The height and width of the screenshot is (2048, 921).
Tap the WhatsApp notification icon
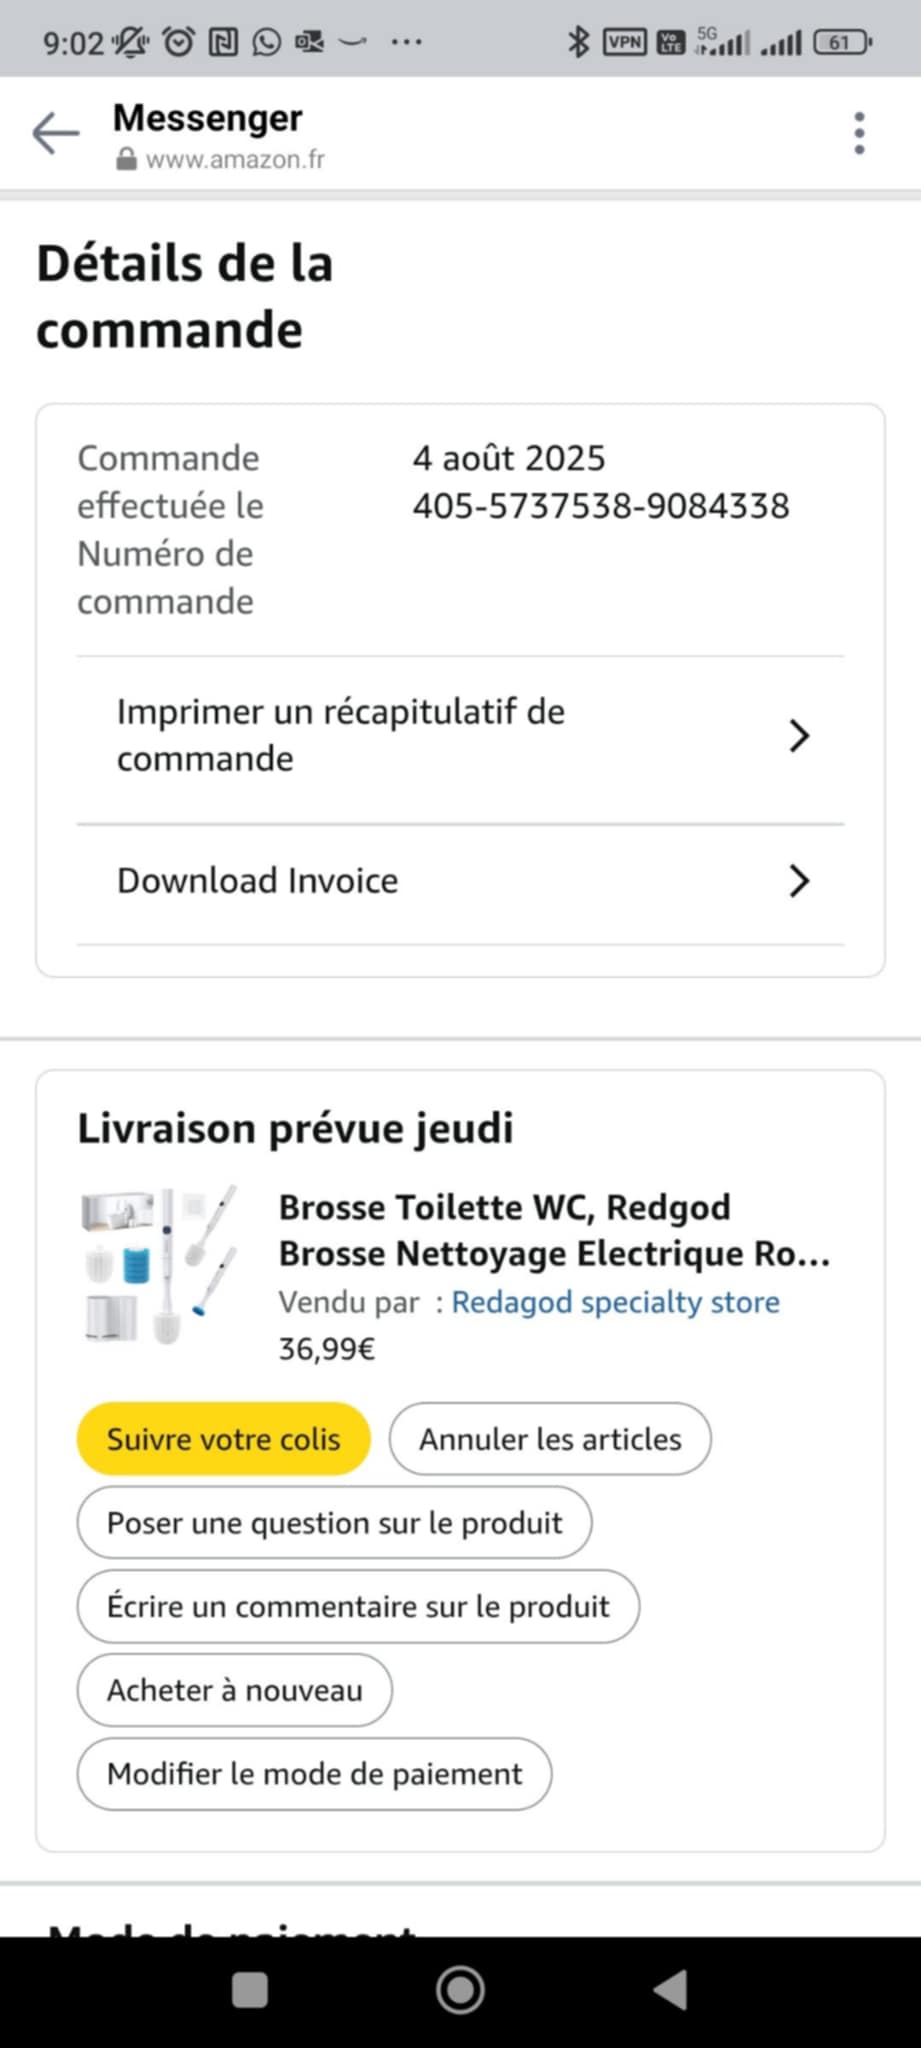pyautogui.click(x=267, y=42)
